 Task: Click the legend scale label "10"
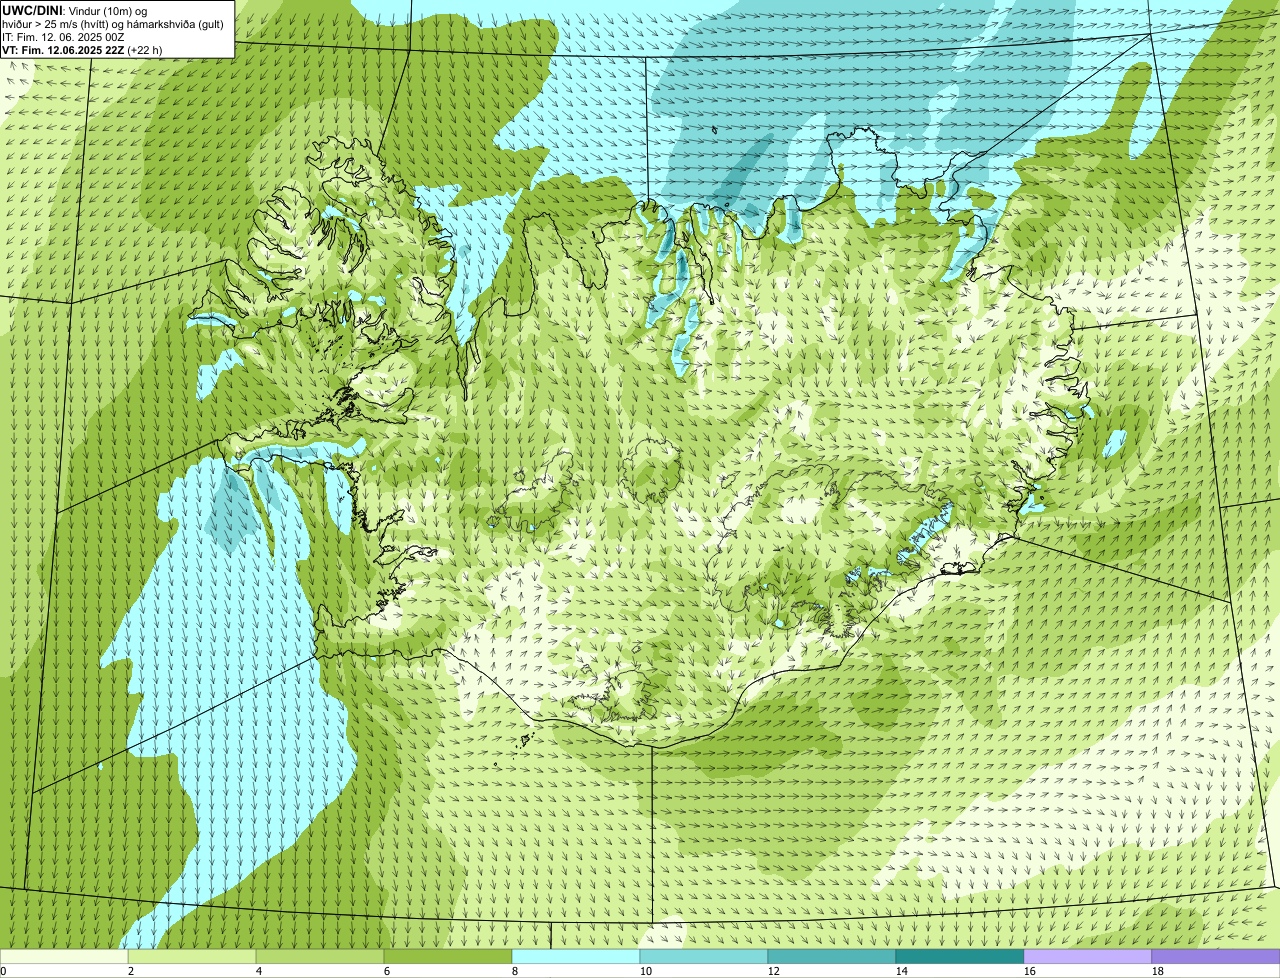tap(646, 971)
